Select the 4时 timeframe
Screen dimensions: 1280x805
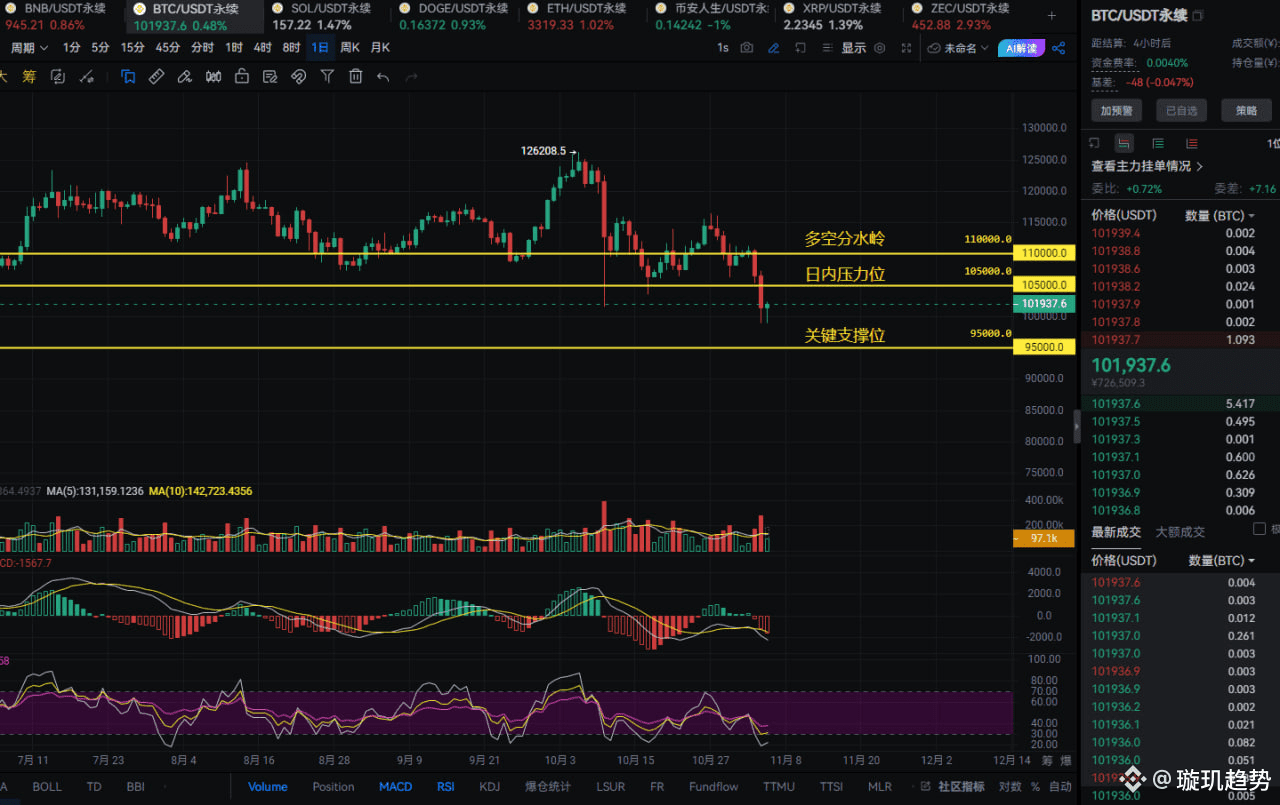point(262,48)
